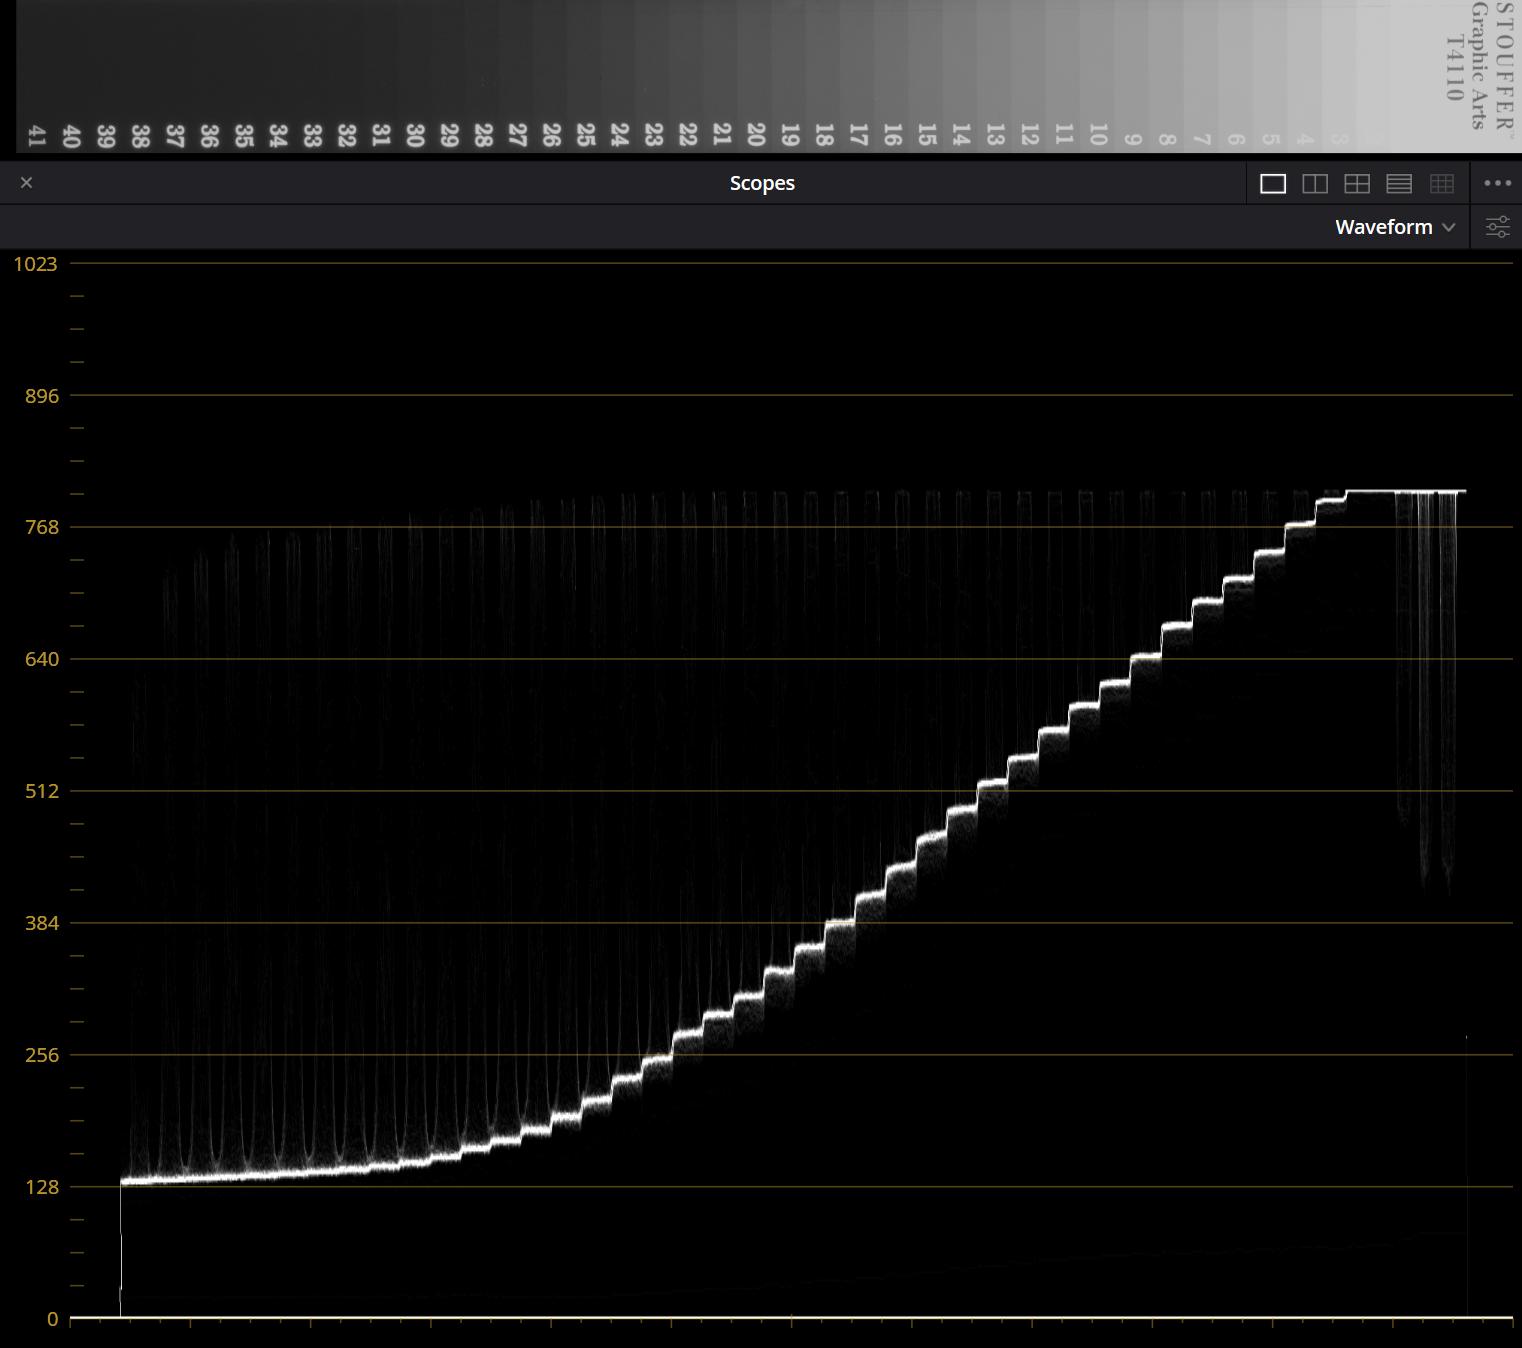1522x1348 pixels.
Task: Click the 128 scale label
Action: point(42,1187)
